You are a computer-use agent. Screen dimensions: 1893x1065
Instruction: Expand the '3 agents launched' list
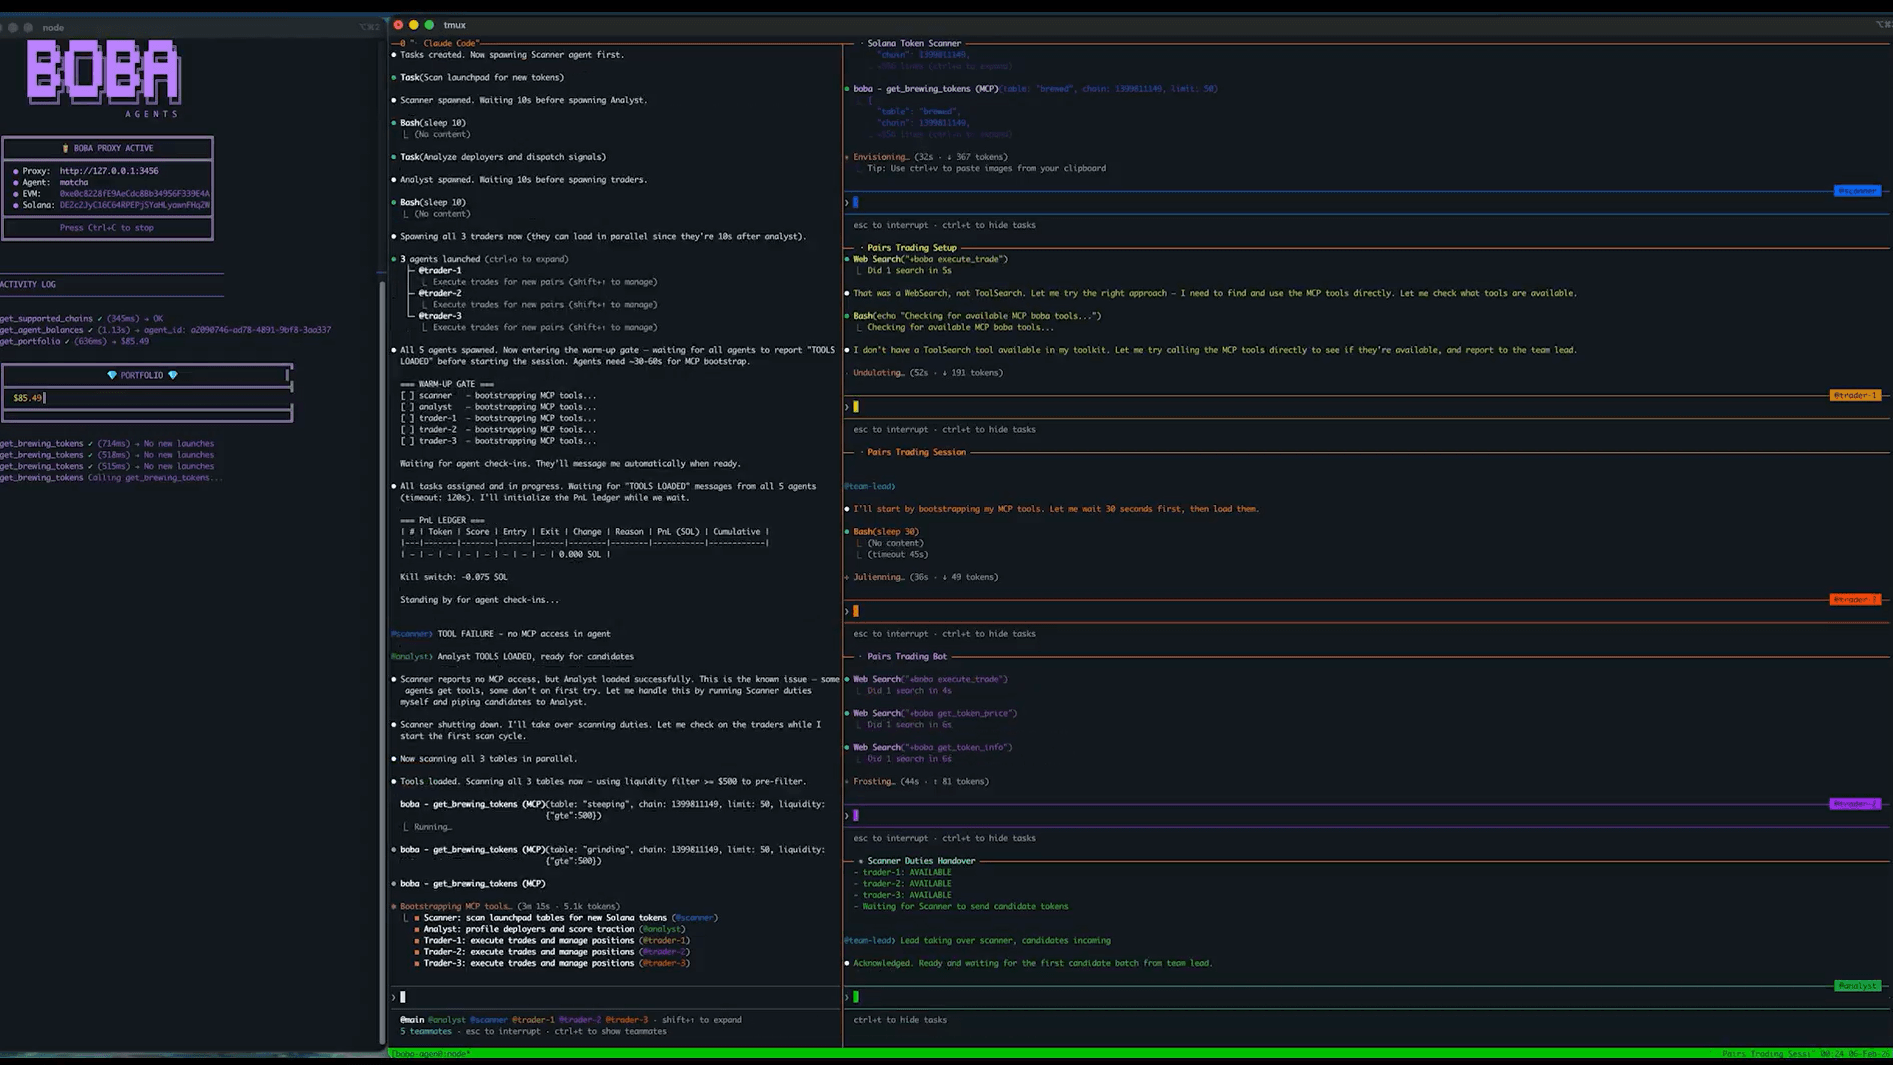coord(440,259)
